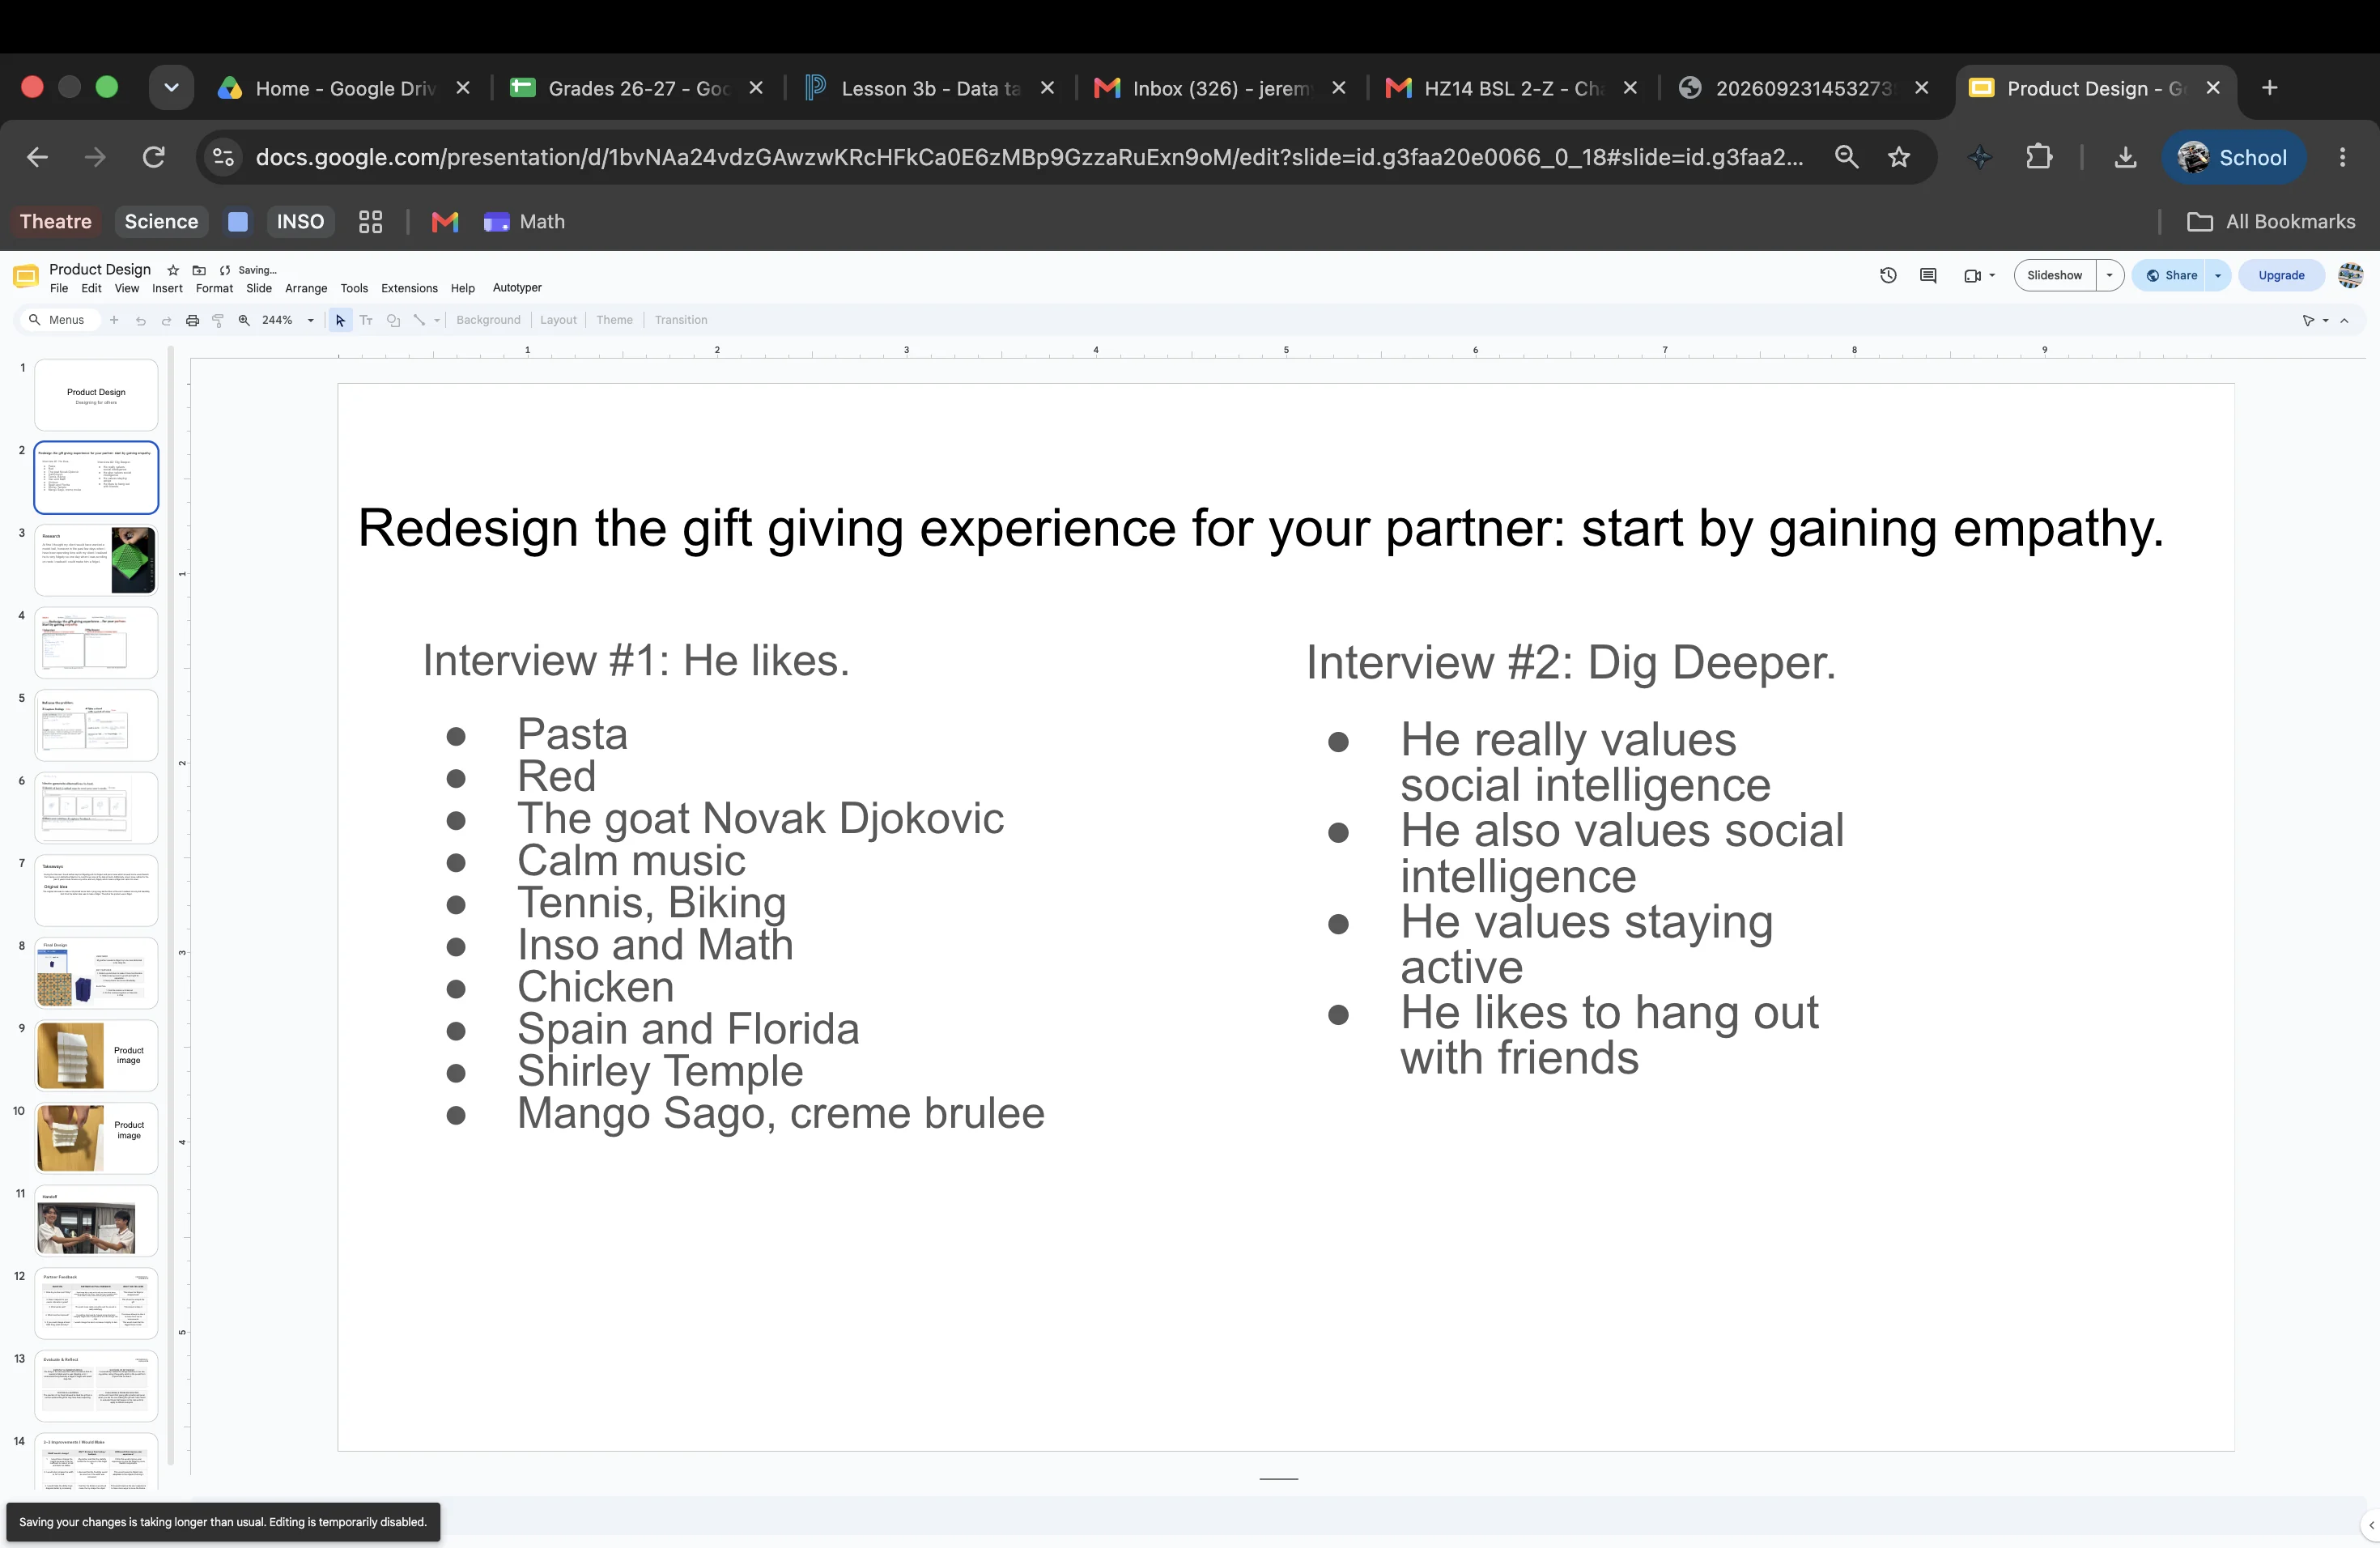Expand the Chrome tab search chevron
Image resolution: width=2380 pixels, height=1548 pixels.
tap(171, 88)
